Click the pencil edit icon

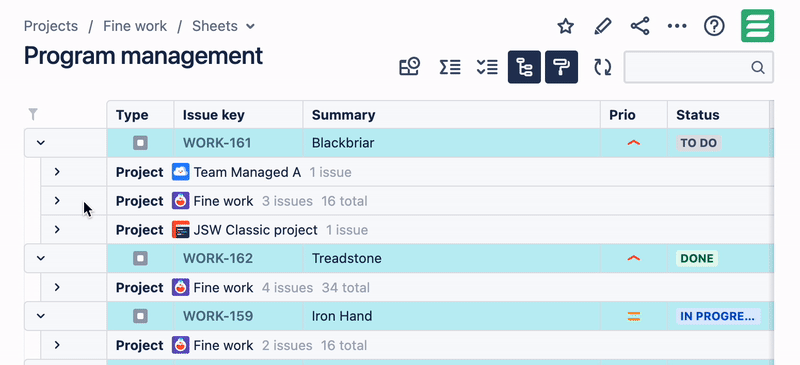pos(603,26)
